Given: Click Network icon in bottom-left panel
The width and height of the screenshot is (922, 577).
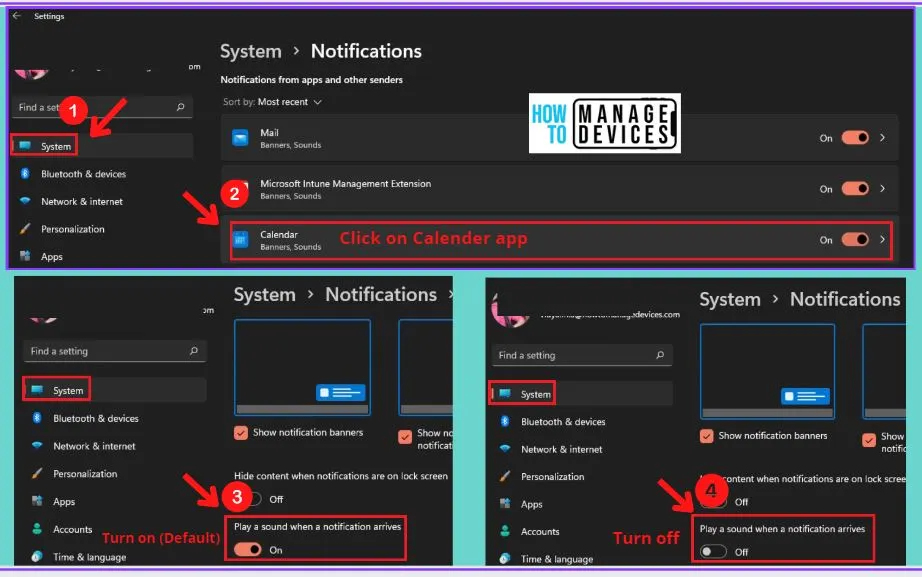Looking at the screenshot, I should point(37,445).
